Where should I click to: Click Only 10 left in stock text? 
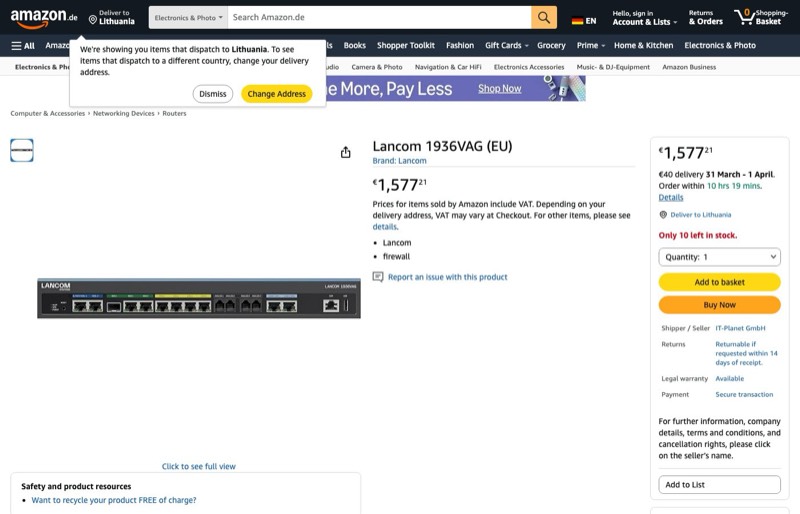click(x=697, y=235)
